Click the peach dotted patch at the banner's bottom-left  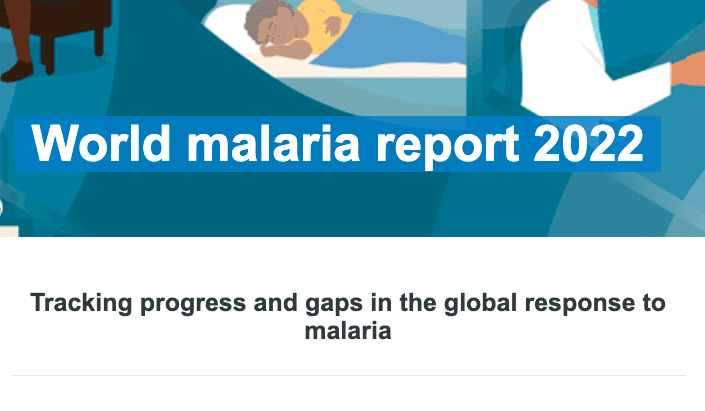coord(9,231)
